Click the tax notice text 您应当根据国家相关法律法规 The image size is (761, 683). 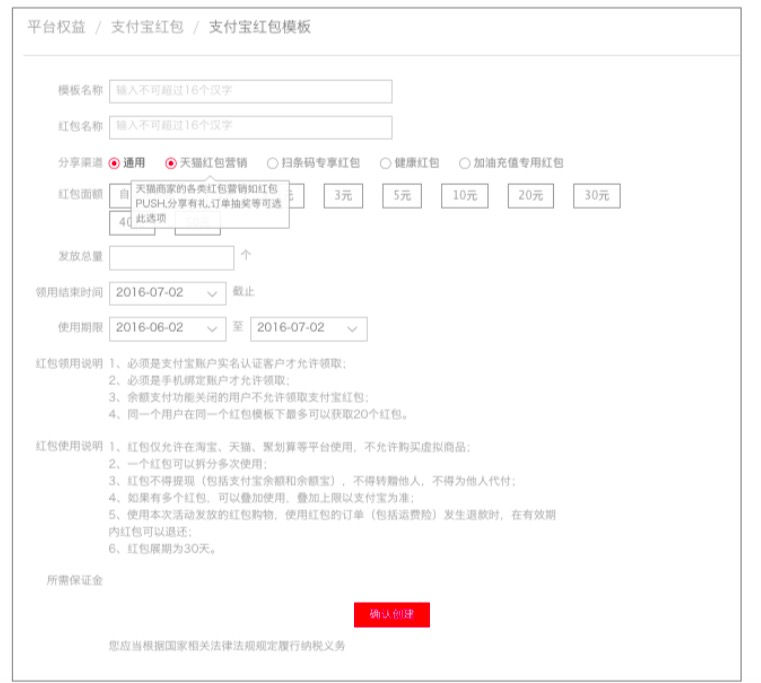(227, 646)
